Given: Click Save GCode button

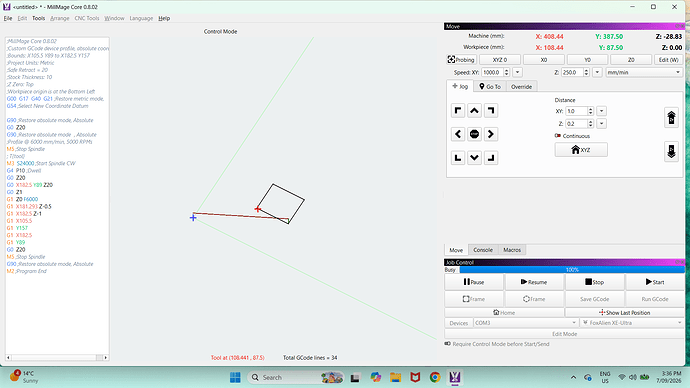Looking at the screenshot, I should point(595,299).
